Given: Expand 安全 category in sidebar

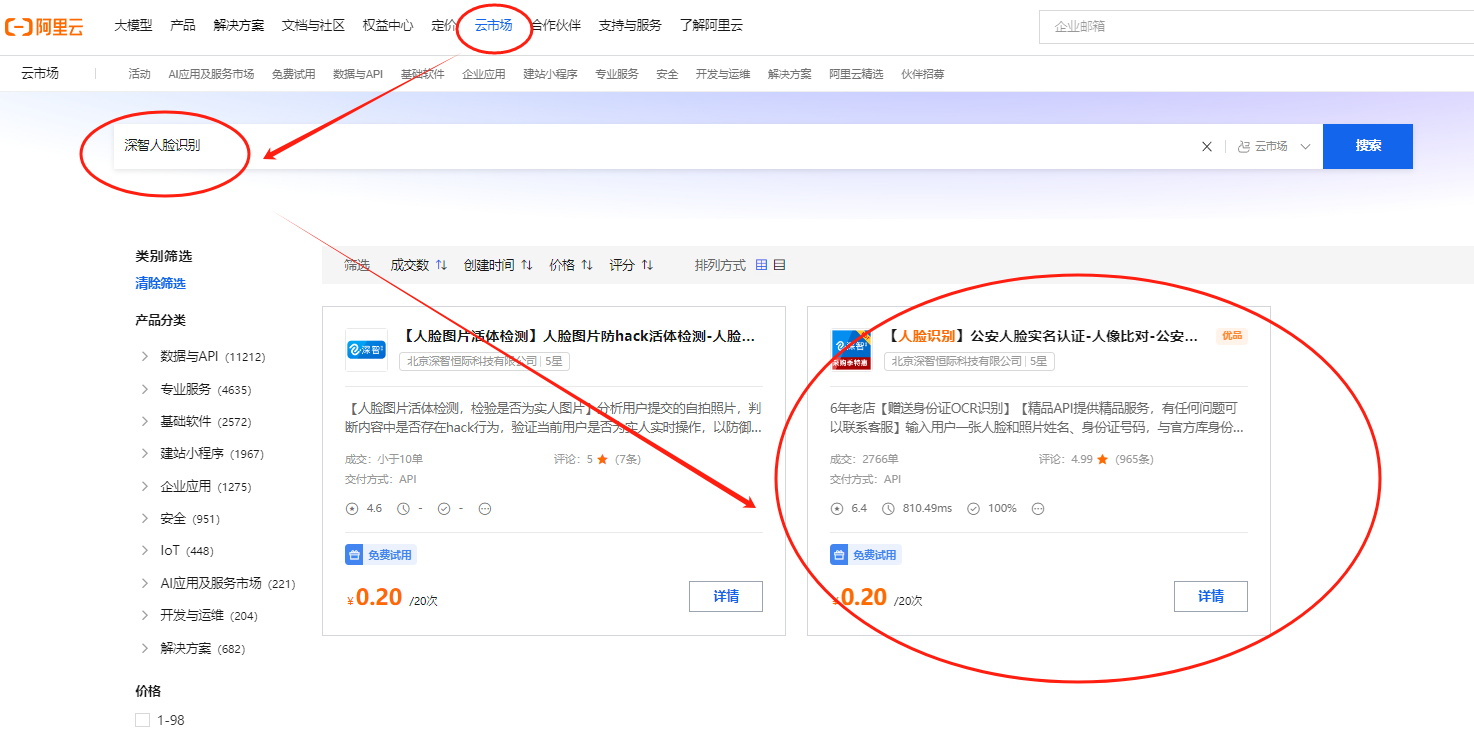Looking at the screenshot, I should click(x=146, y=519).
